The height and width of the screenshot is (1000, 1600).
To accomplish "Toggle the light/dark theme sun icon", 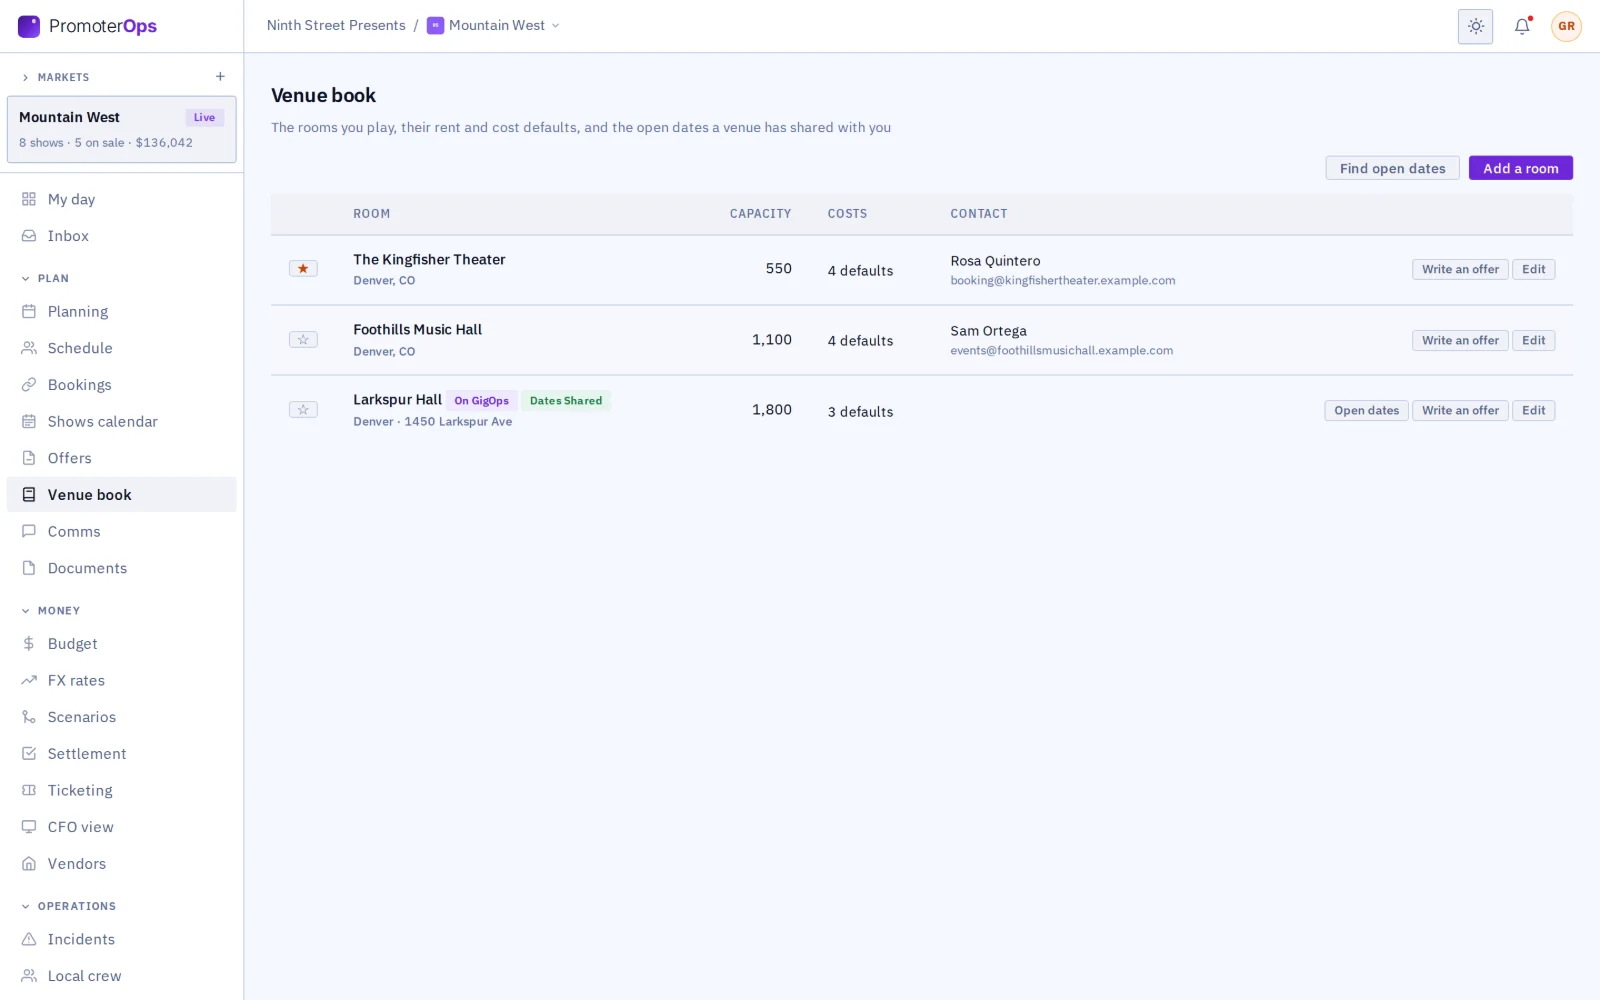I will pos(1475,27).
